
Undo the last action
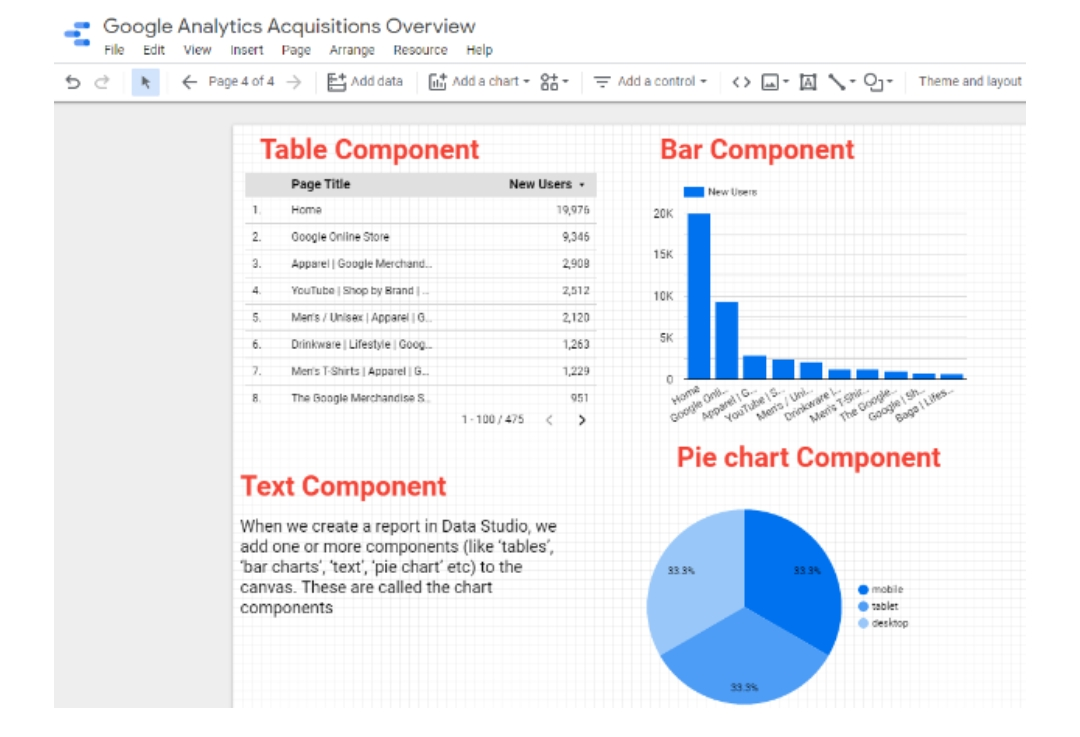tap(72, 82)
